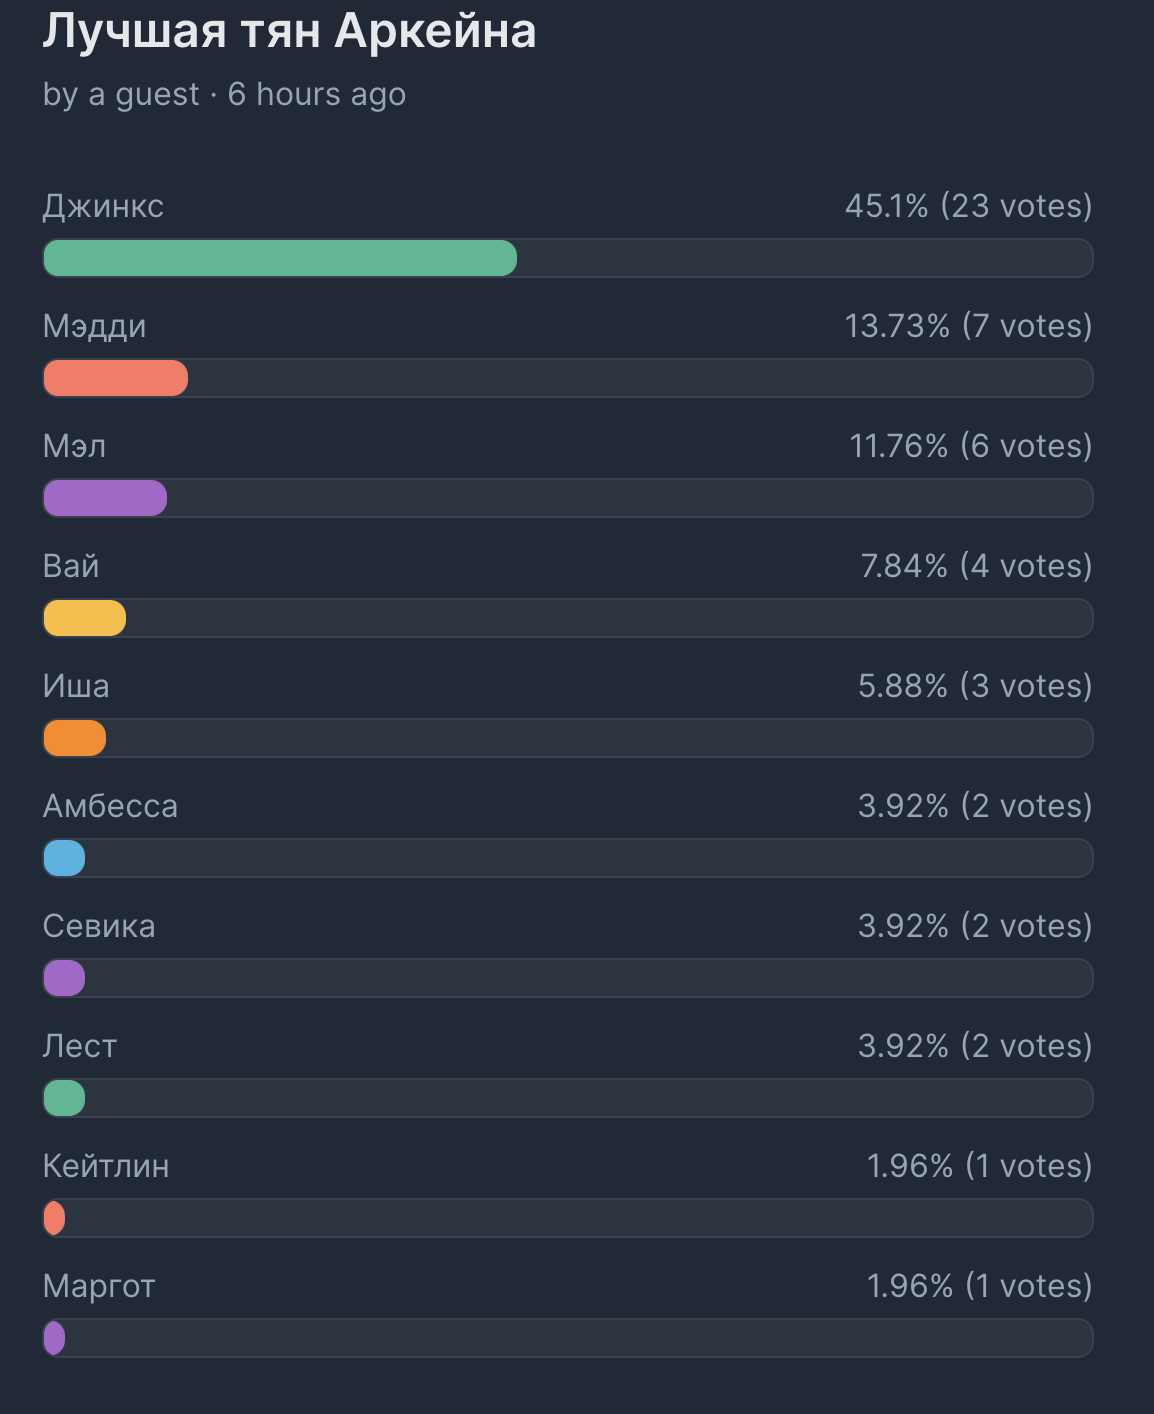The width and height of the screenshot is (1154, 1414).
Task: Click the purple Севика bar segment
Action: point(64,978)
